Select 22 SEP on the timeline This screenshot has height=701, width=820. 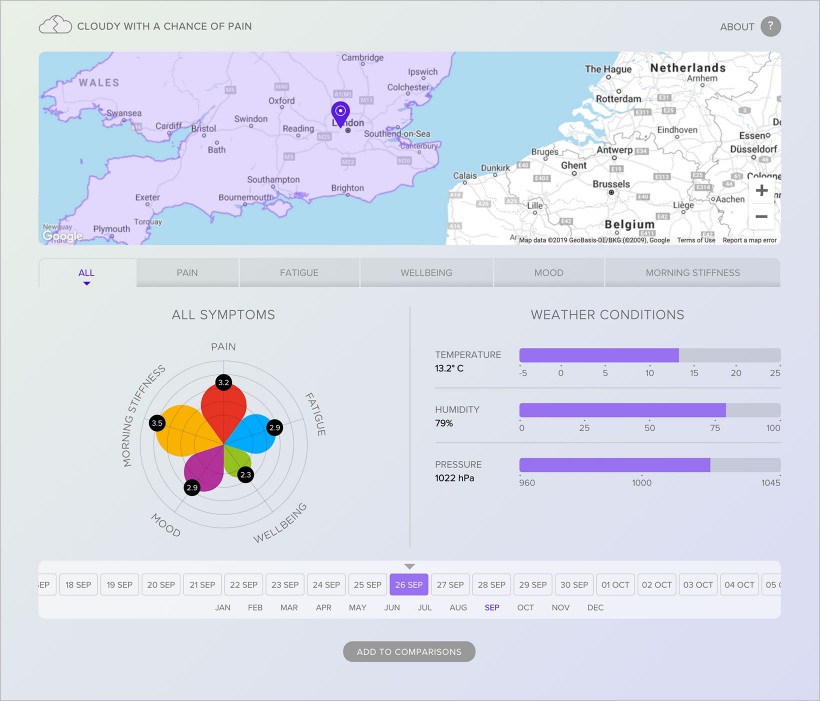click(x=244, y=585)
